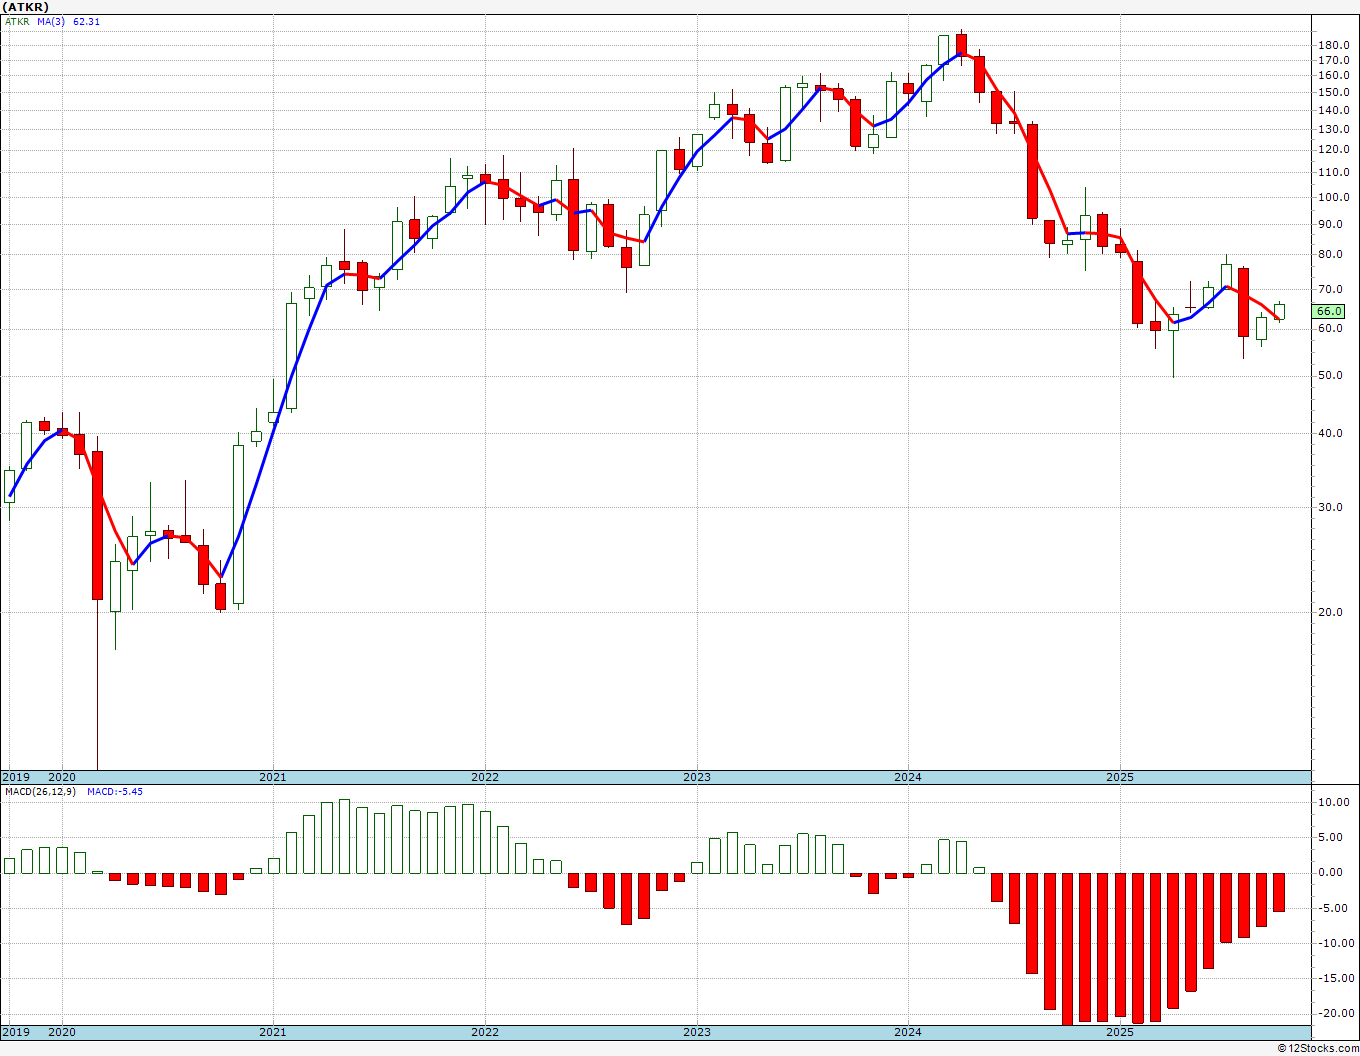Select 2020 on the price chart time axis
The height and width of the screenshot is (1056, 1360).
(x=62, y=777)
